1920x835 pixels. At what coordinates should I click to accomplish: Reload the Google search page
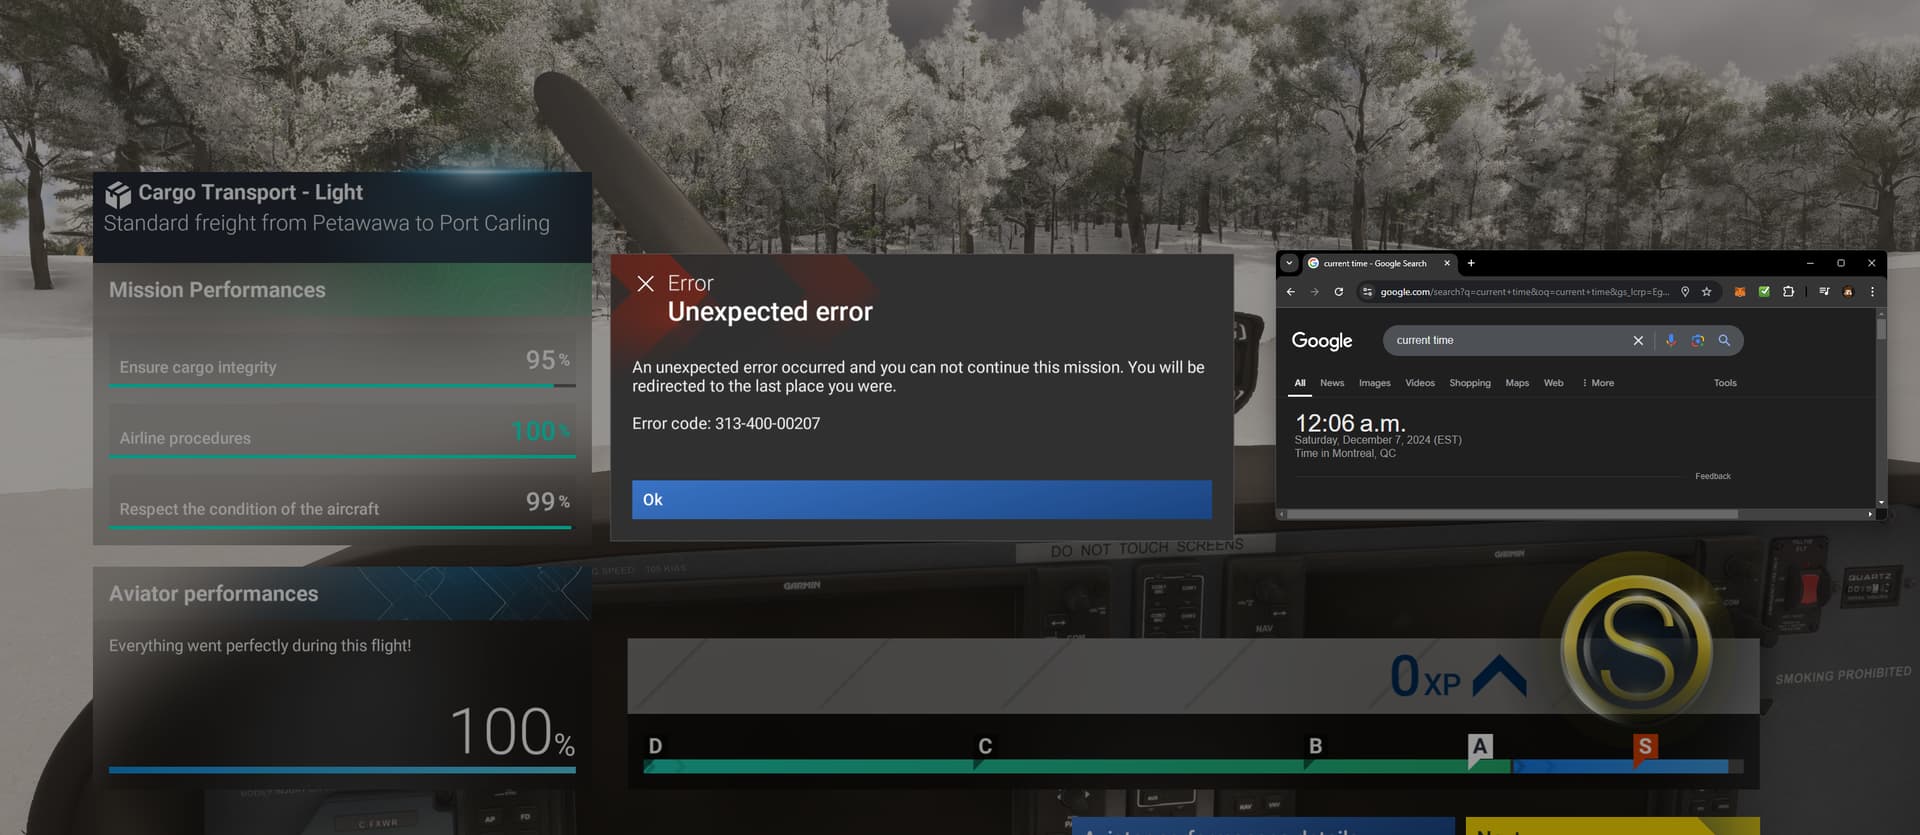tap(1338, 292)
